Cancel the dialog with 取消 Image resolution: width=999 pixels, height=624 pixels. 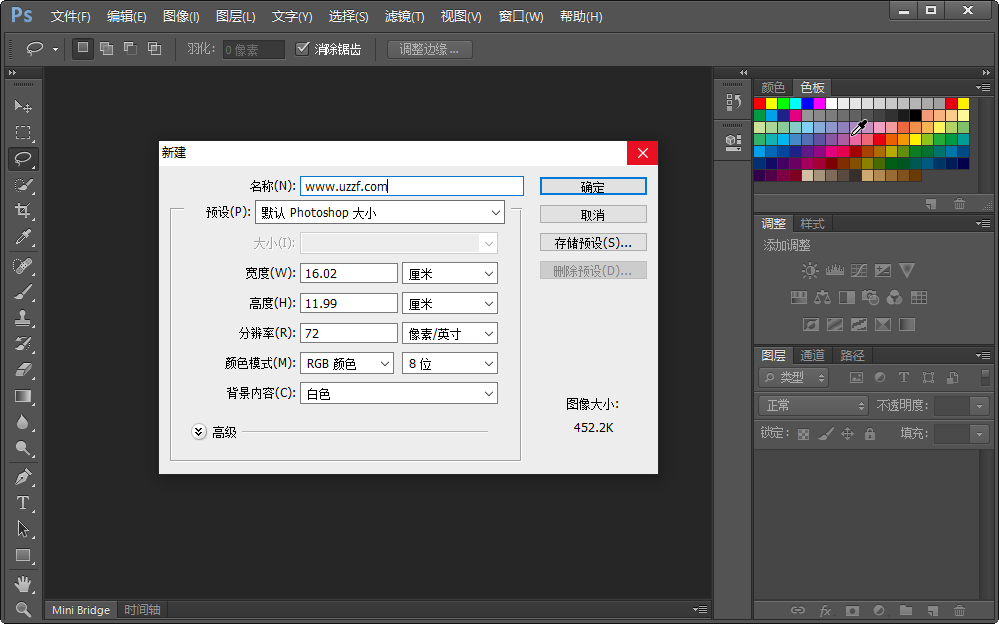tap(593, 214)
